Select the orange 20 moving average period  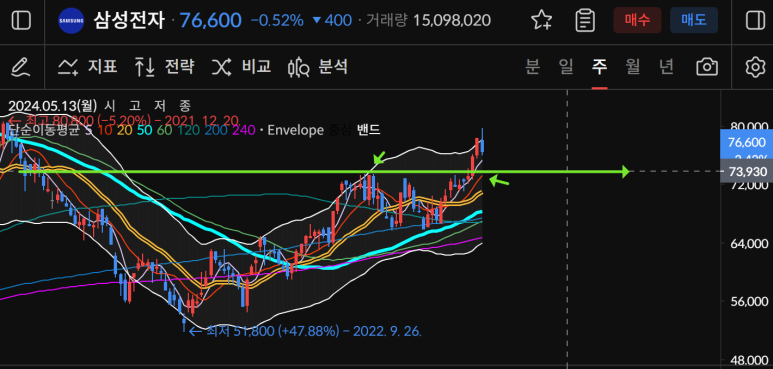[124, 130]
